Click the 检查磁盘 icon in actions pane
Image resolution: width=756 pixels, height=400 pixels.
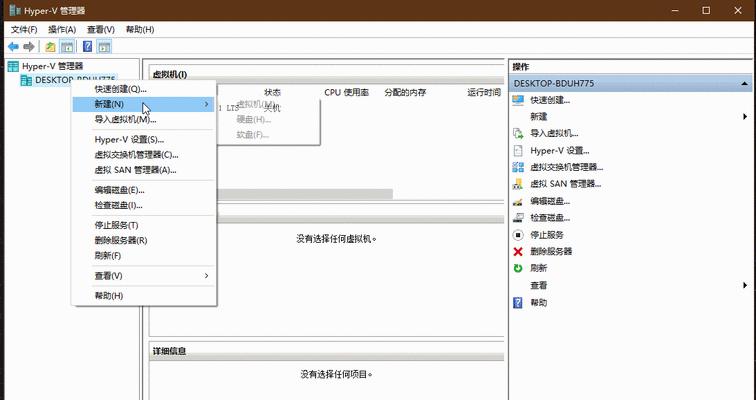[x=518, y=218]
